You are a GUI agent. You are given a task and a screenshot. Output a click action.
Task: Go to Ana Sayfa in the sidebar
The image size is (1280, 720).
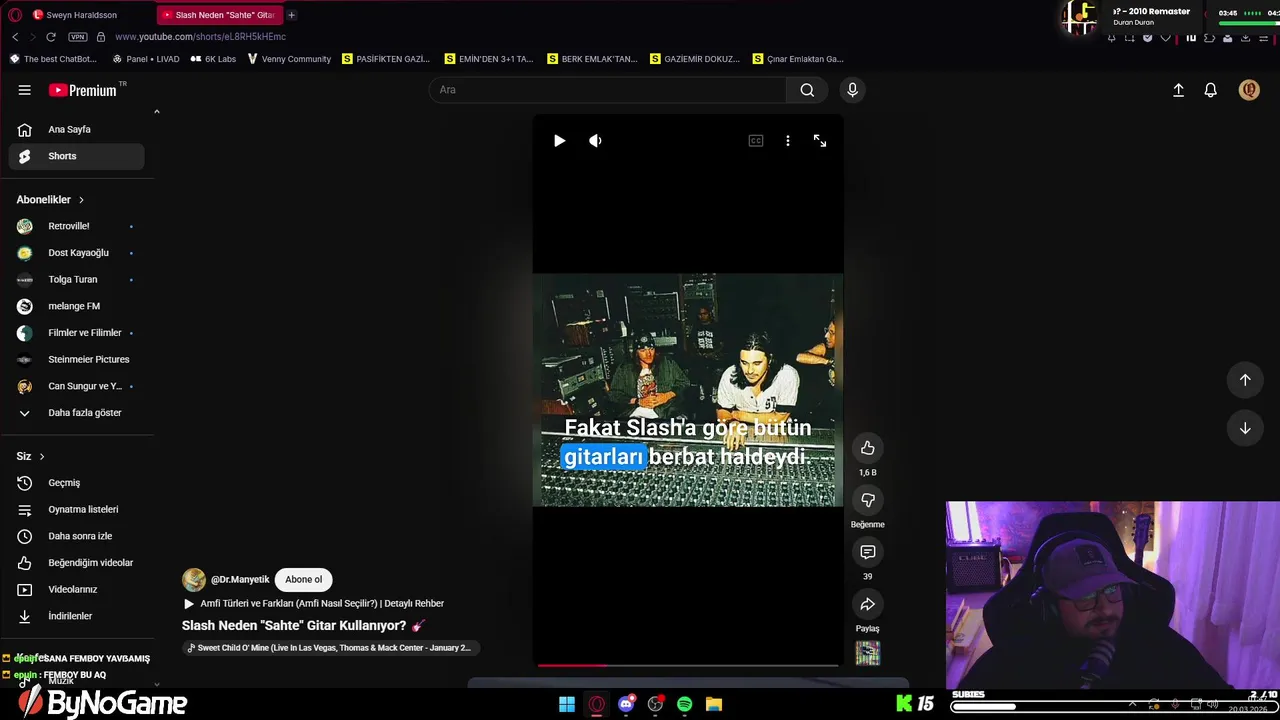pyautogui.click(x=76, y=129)
